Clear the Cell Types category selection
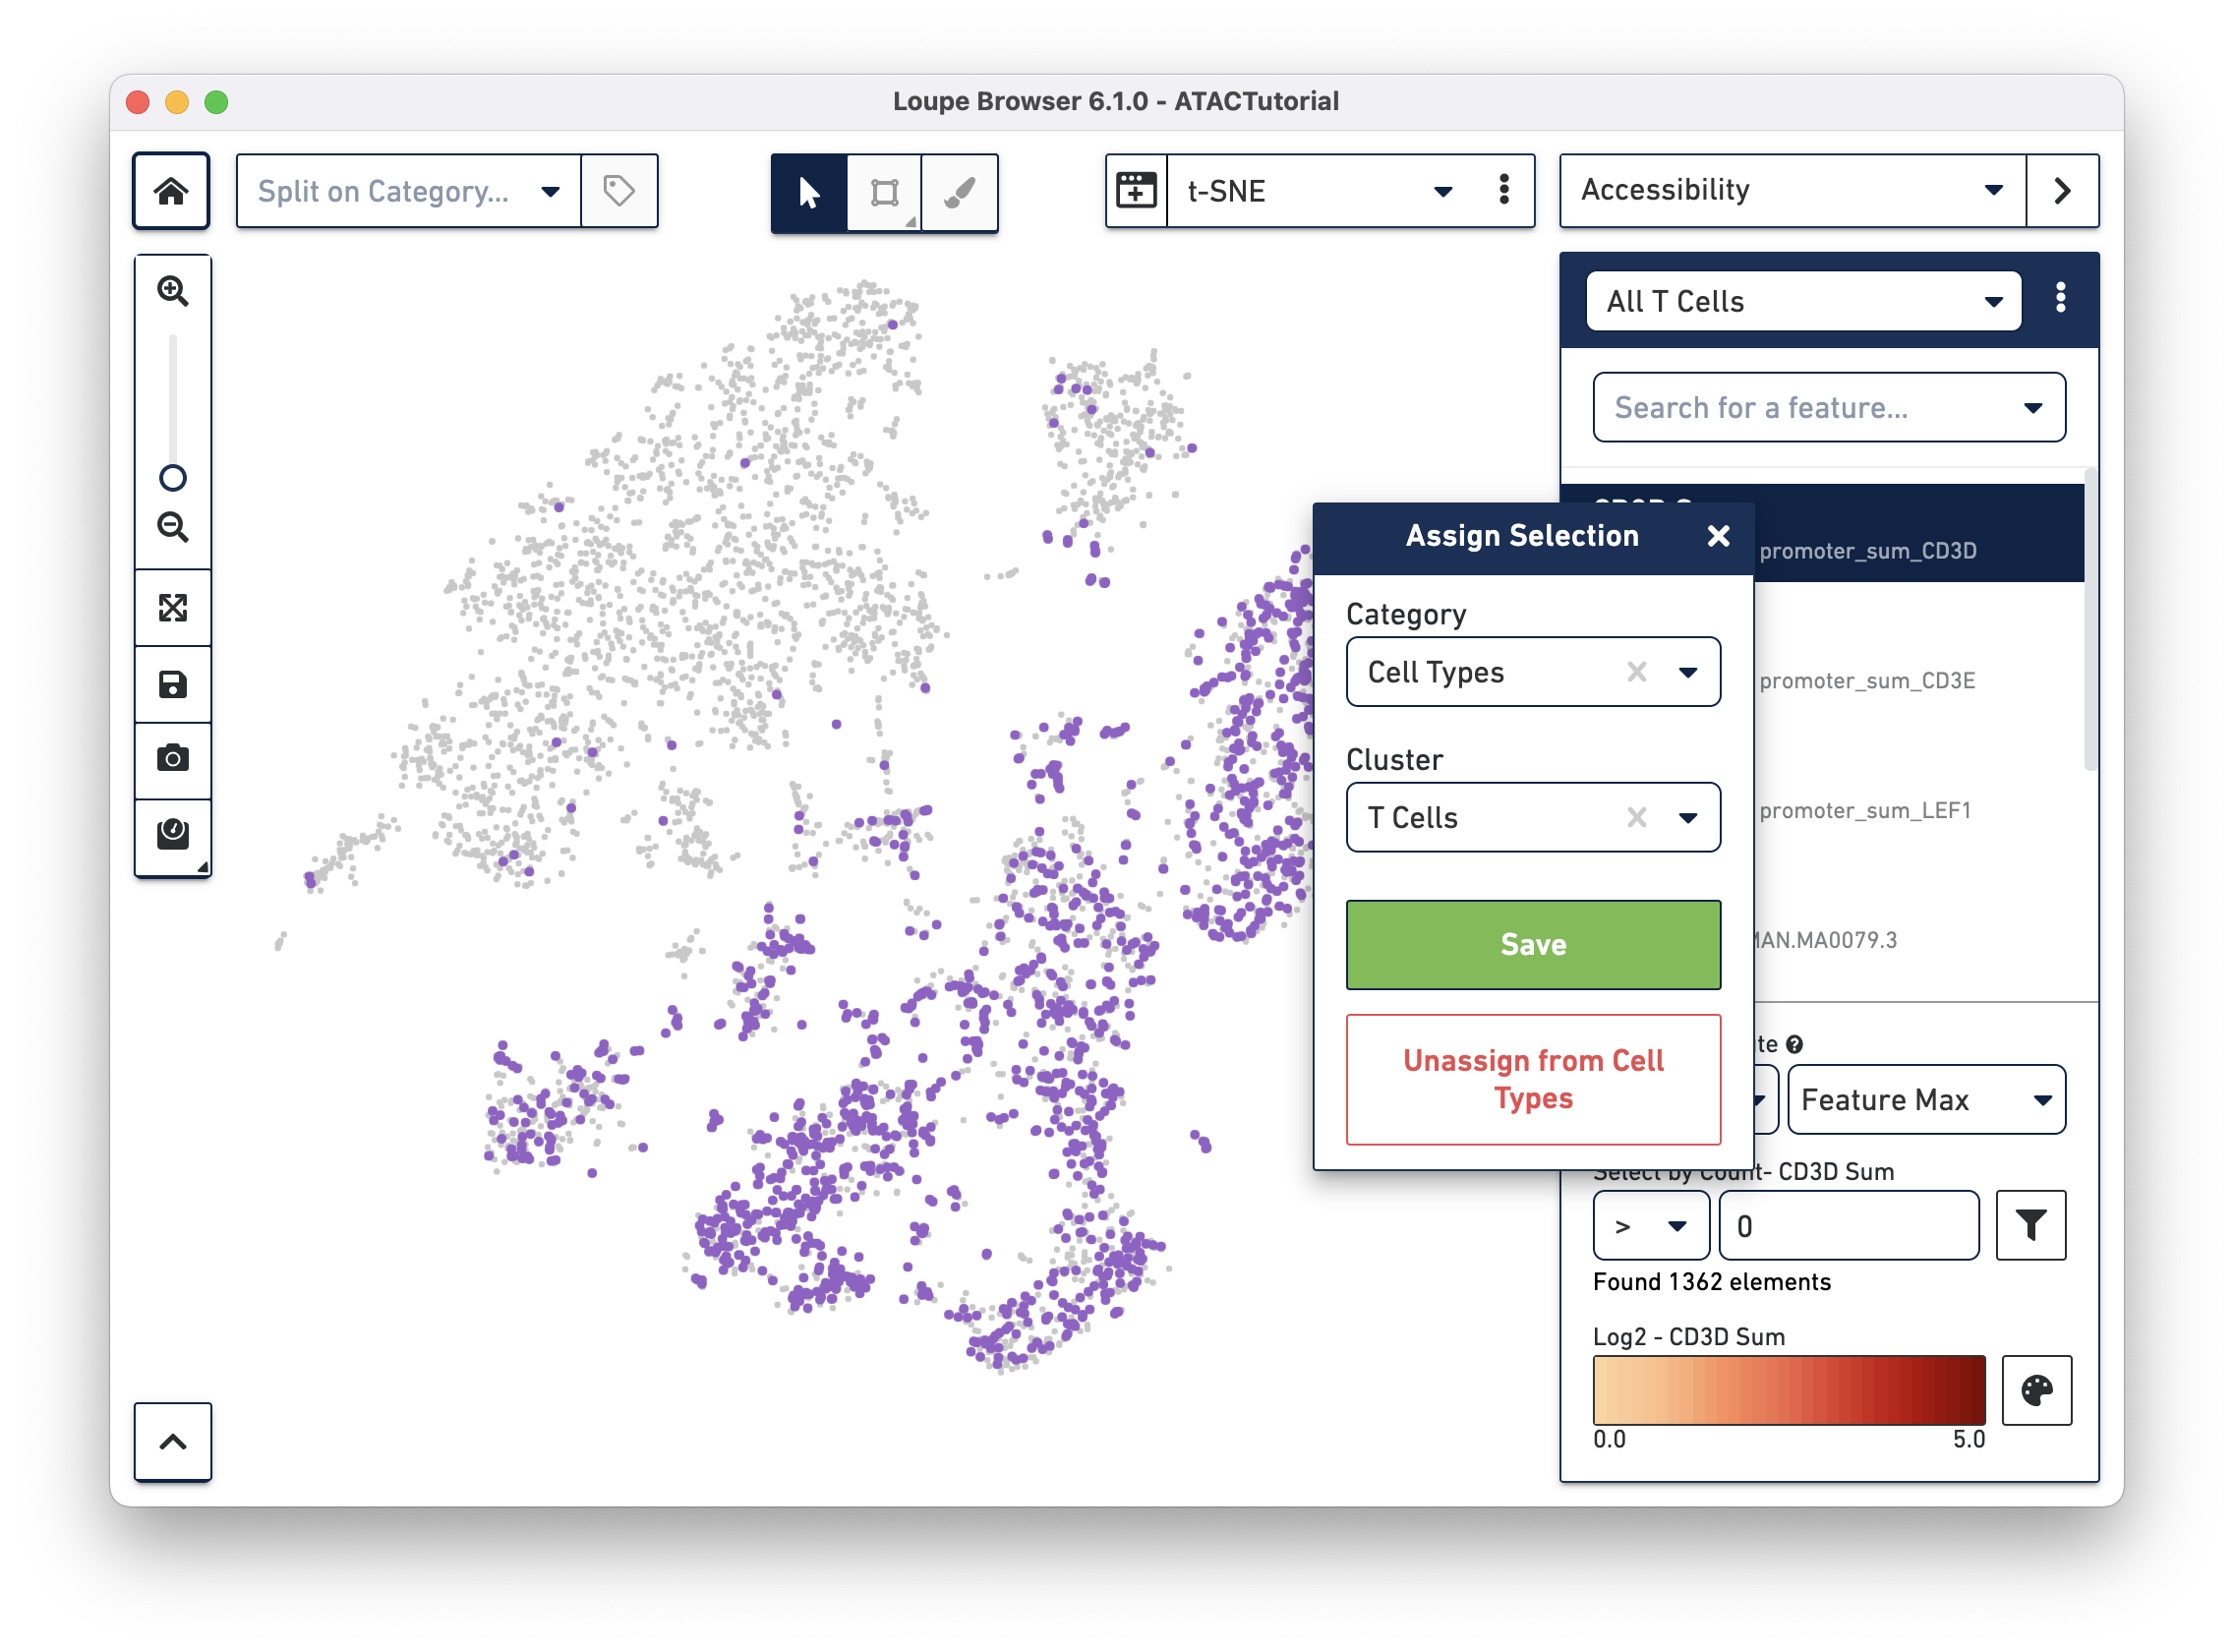The width and height of the screenshot is (2234, 1652). (x=1636, y=672)
